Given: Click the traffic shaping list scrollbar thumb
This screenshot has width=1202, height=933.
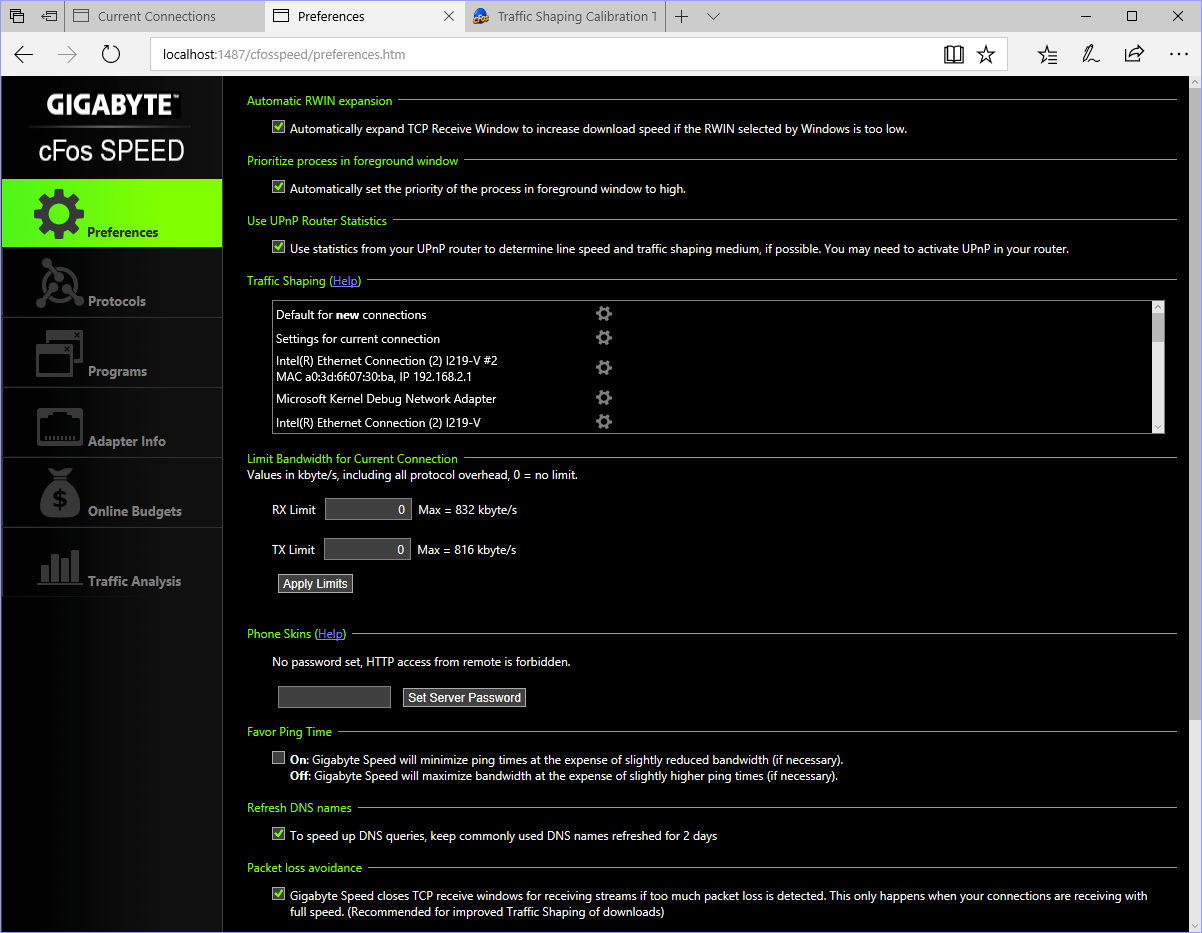Looking at the screenshot, I should 1158,329.
